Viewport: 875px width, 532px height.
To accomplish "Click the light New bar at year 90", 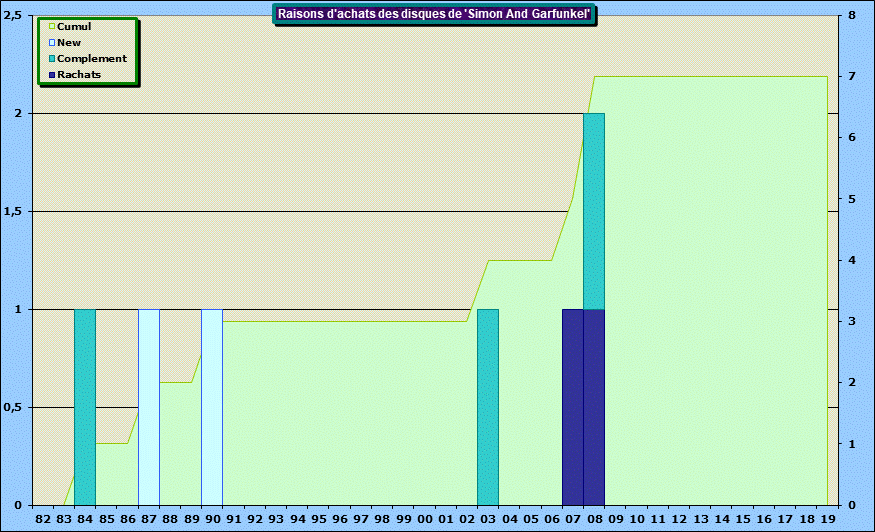I will (212, 407).
